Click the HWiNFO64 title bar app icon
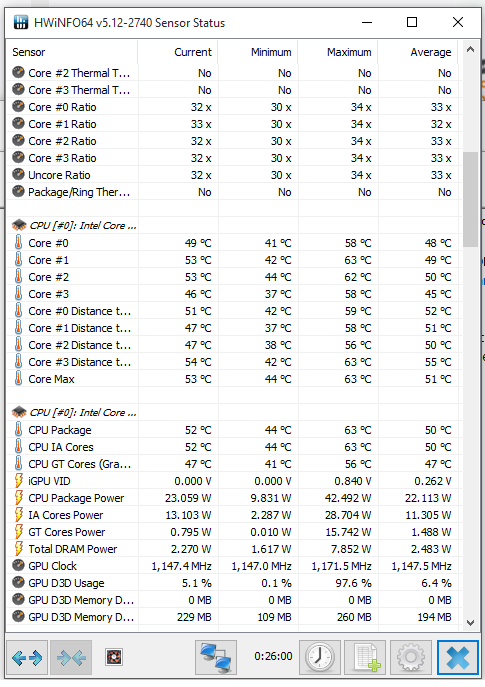485x687 pixels. 21,22
